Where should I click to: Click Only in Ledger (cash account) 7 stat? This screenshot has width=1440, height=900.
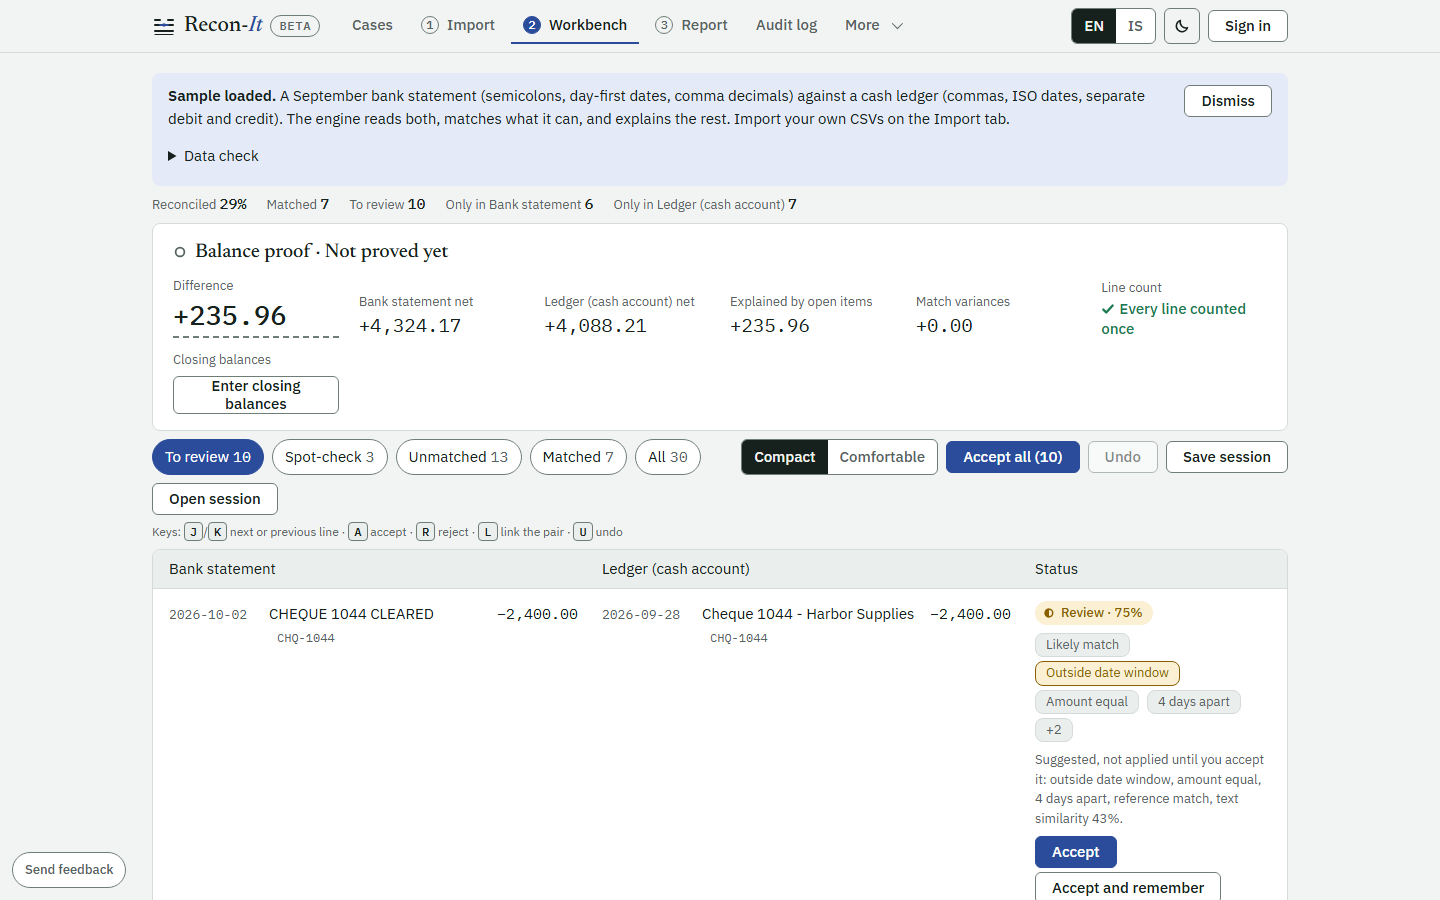pos(705,204)
